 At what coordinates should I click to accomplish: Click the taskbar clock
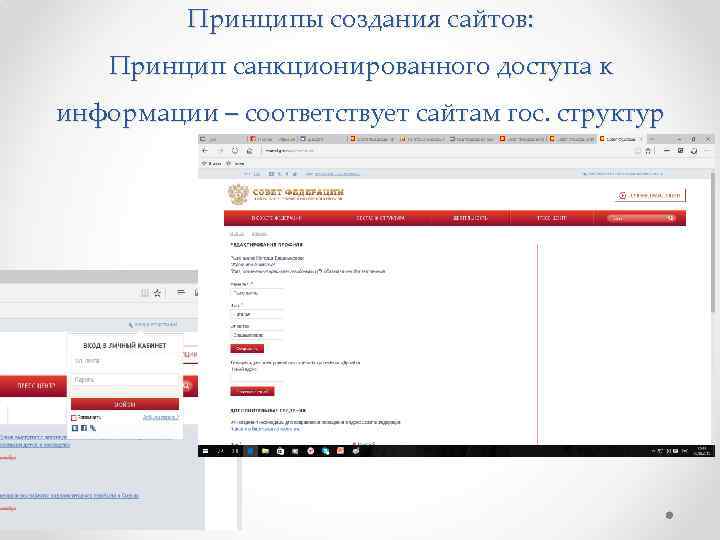(x=702, y=451)
